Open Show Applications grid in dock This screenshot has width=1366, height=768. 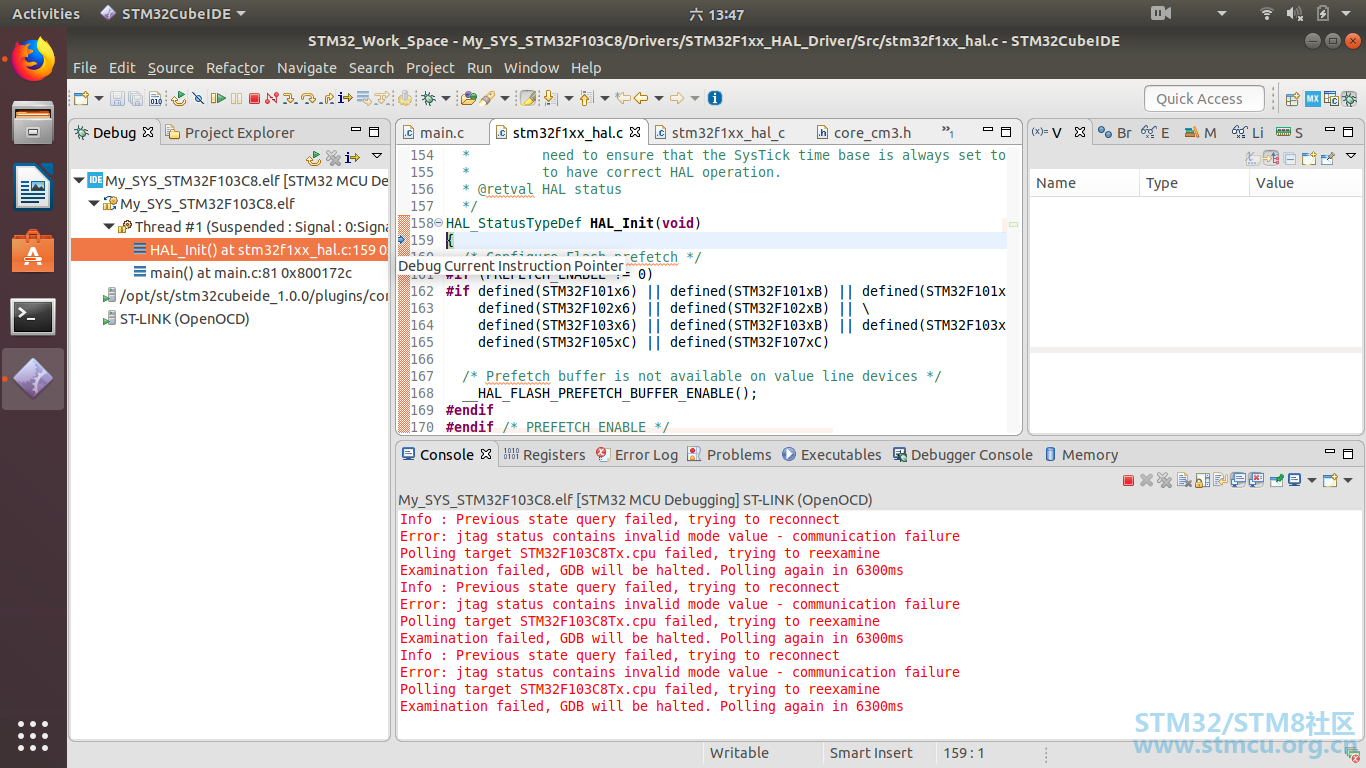point(33,735)
